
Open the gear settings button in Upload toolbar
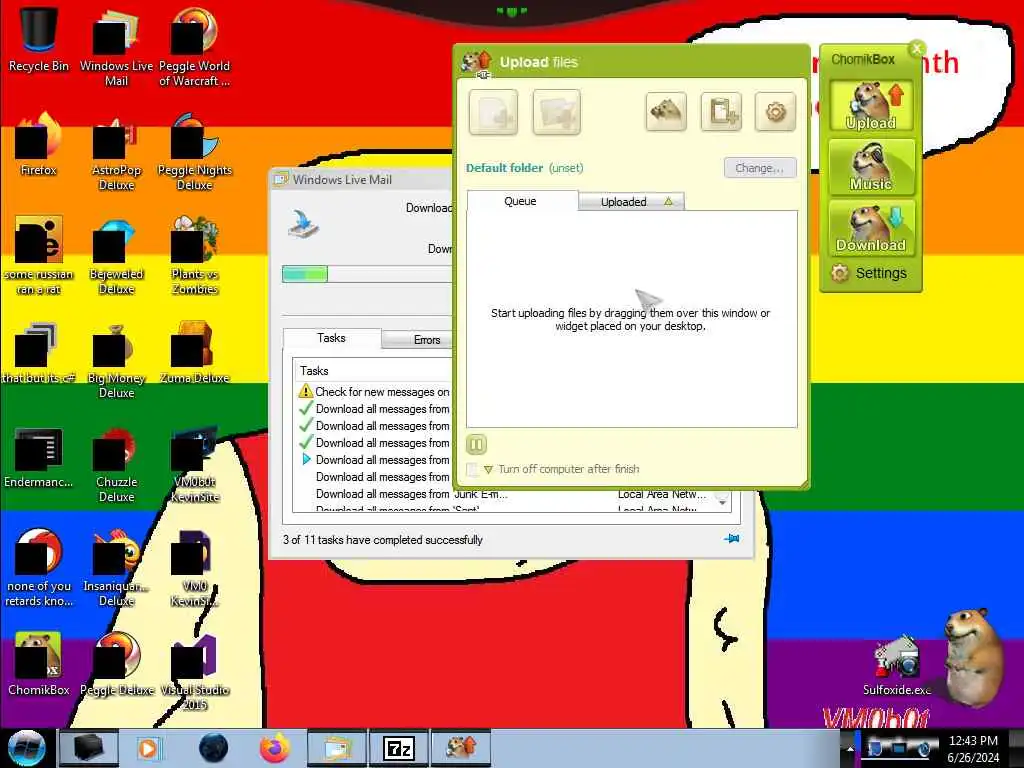click(775, 112)
